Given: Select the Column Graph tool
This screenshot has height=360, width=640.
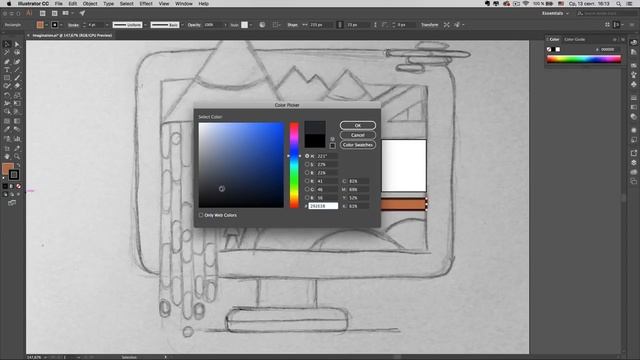Looking at the screenshot, I should click(x=17, y=139).
